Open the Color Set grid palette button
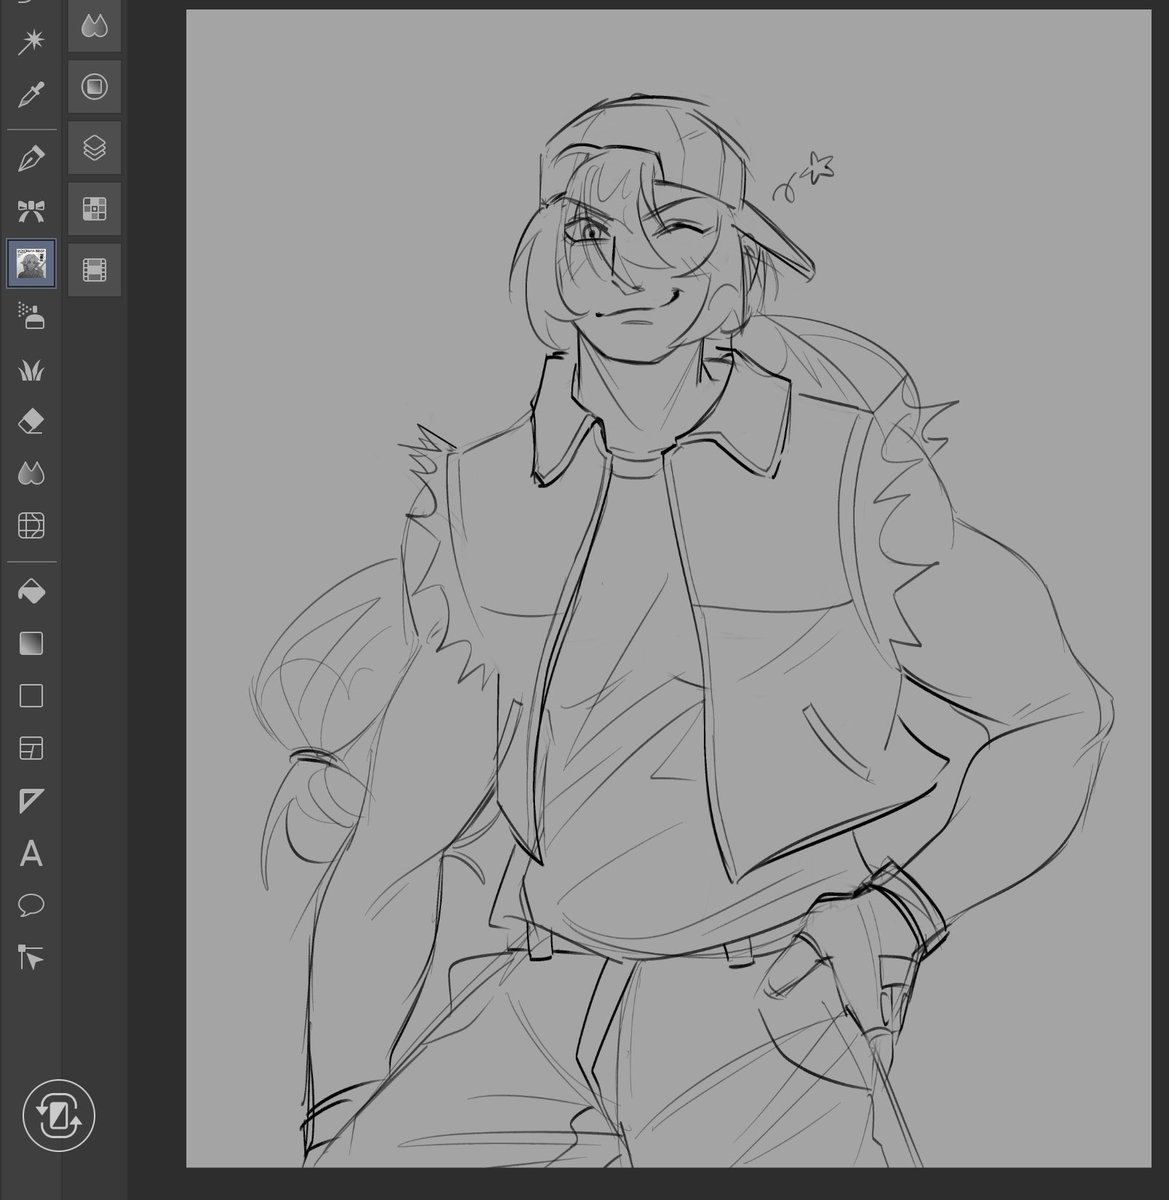Image resolution: width=1169 pixels, height=1200 pixels. tap(94, 209)
